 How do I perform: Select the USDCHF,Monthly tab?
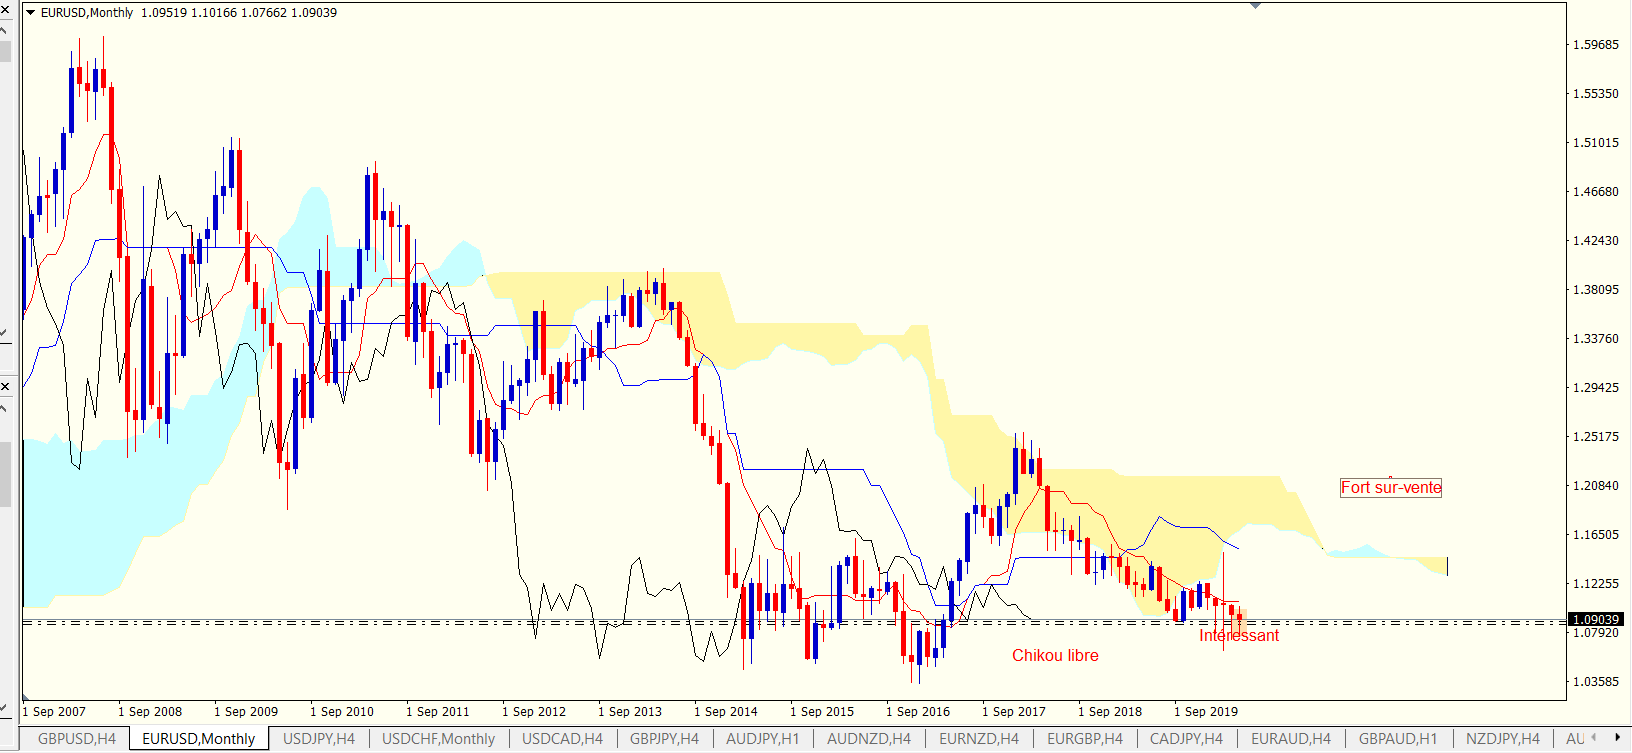point(438,739)
